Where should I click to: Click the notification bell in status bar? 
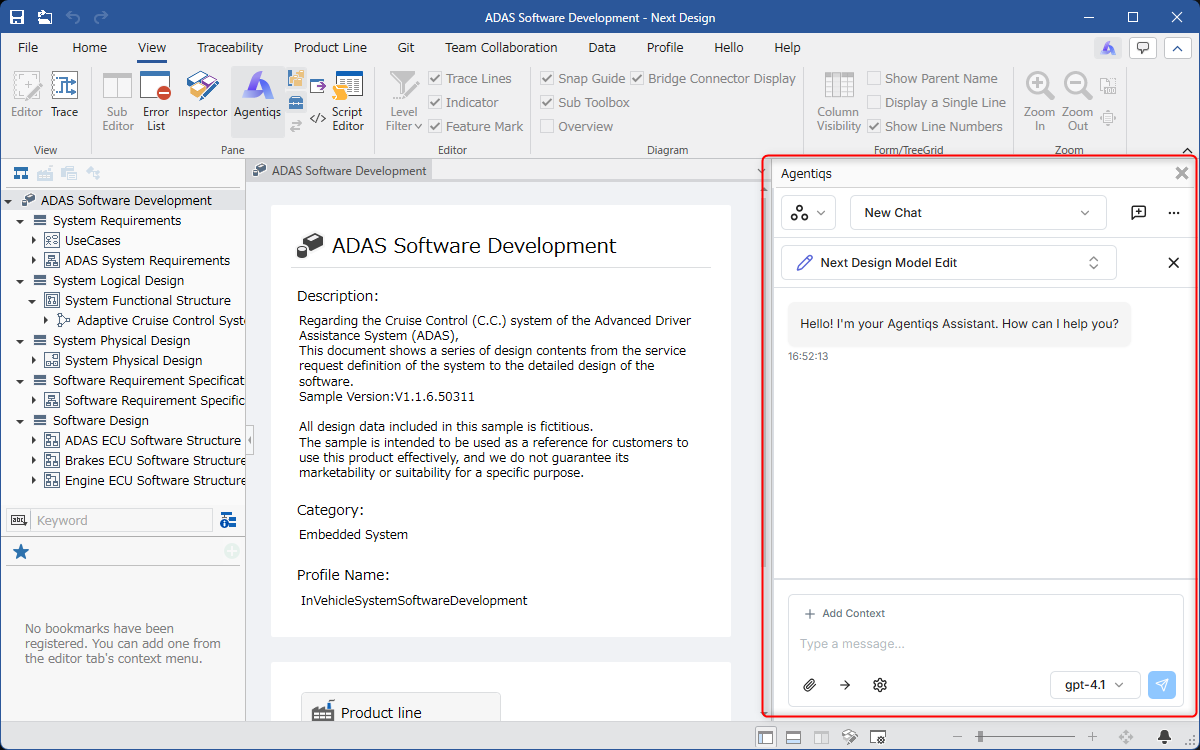tap(1165, 737)
